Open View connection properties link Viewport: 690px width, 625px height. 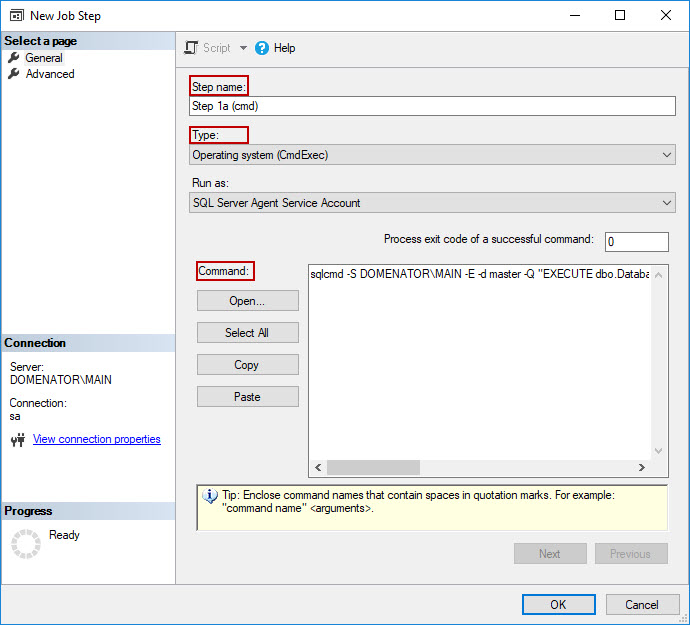pyautogui.click(x=97, y=439)
